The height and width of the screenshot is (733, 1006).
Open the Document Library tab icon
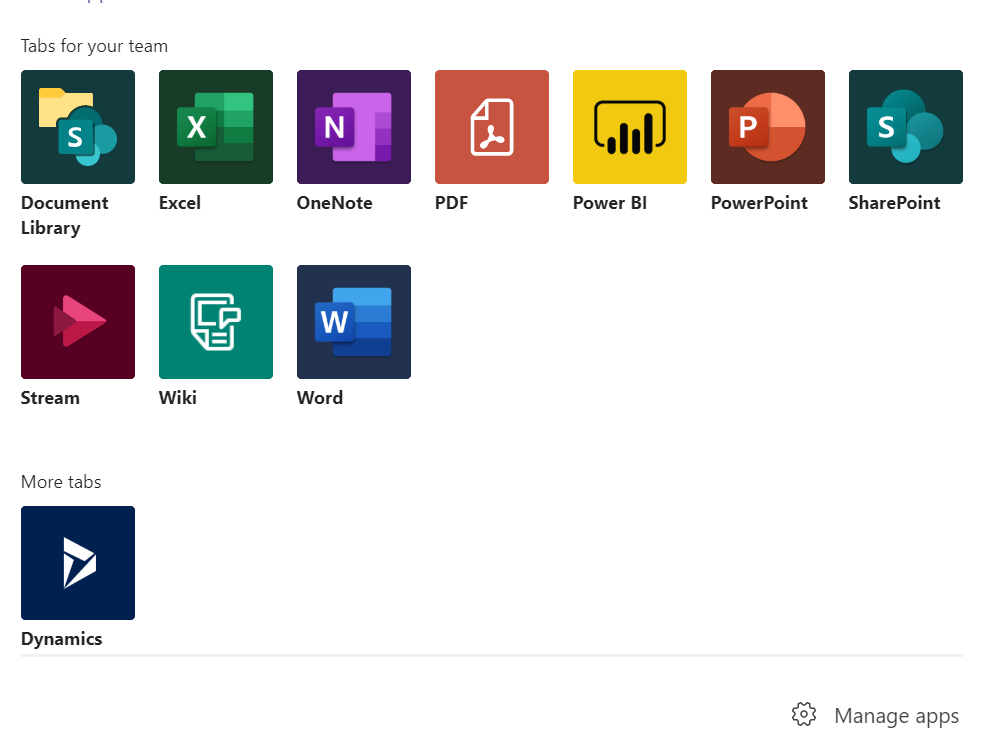click(x=78, y=127)
